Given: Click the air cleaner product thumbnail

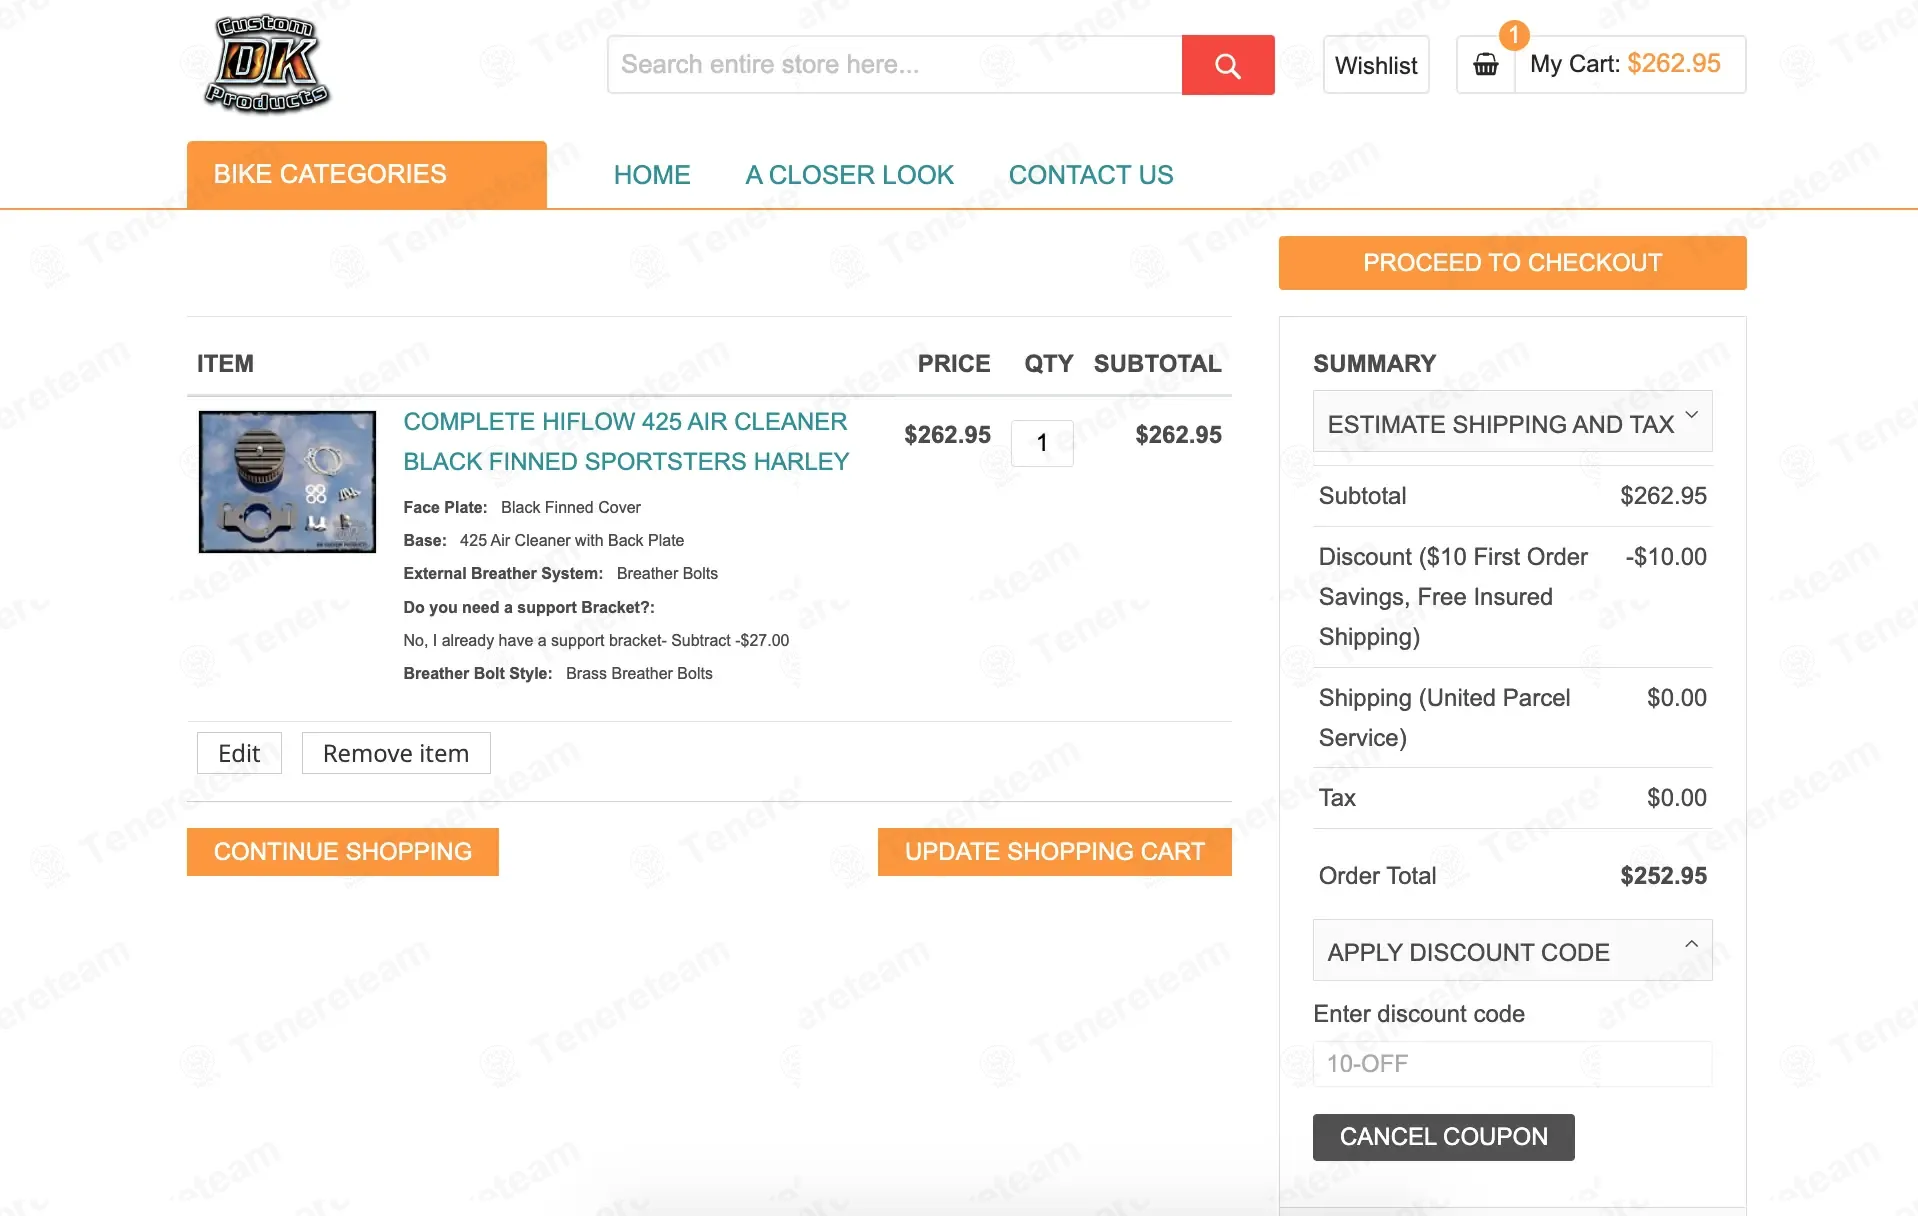Looking at the screenshot, I should pos(288,481).
